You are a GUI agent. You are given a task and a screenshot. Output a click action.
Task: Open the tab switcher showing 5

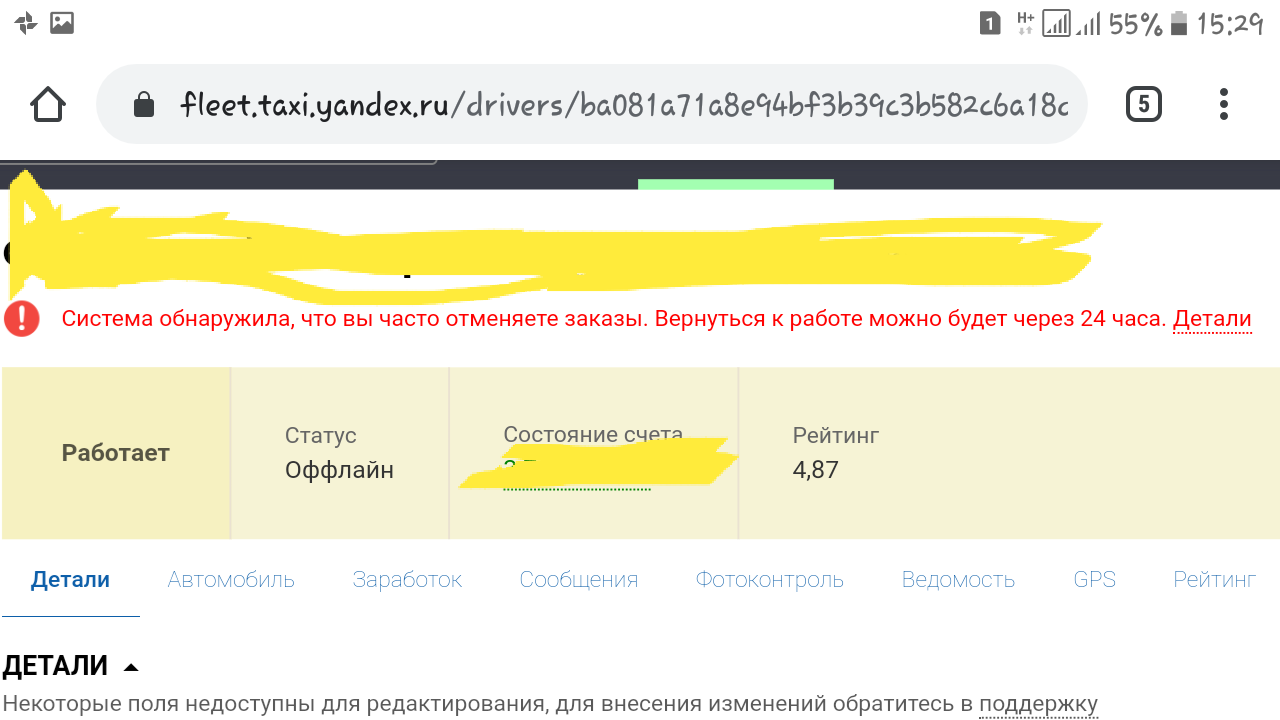coord(1144,104)
